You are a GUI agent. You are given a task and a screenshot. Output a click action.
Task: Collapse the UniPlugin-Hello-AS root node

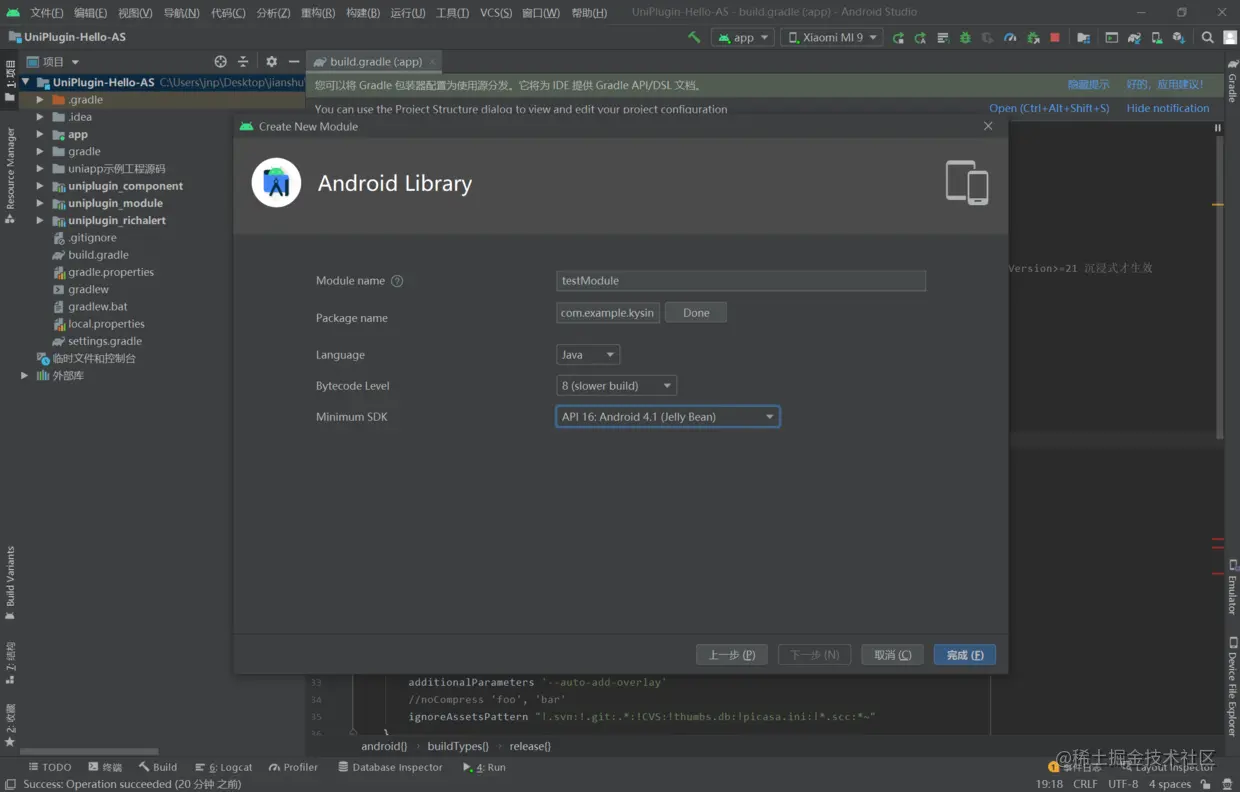(27, 82)
